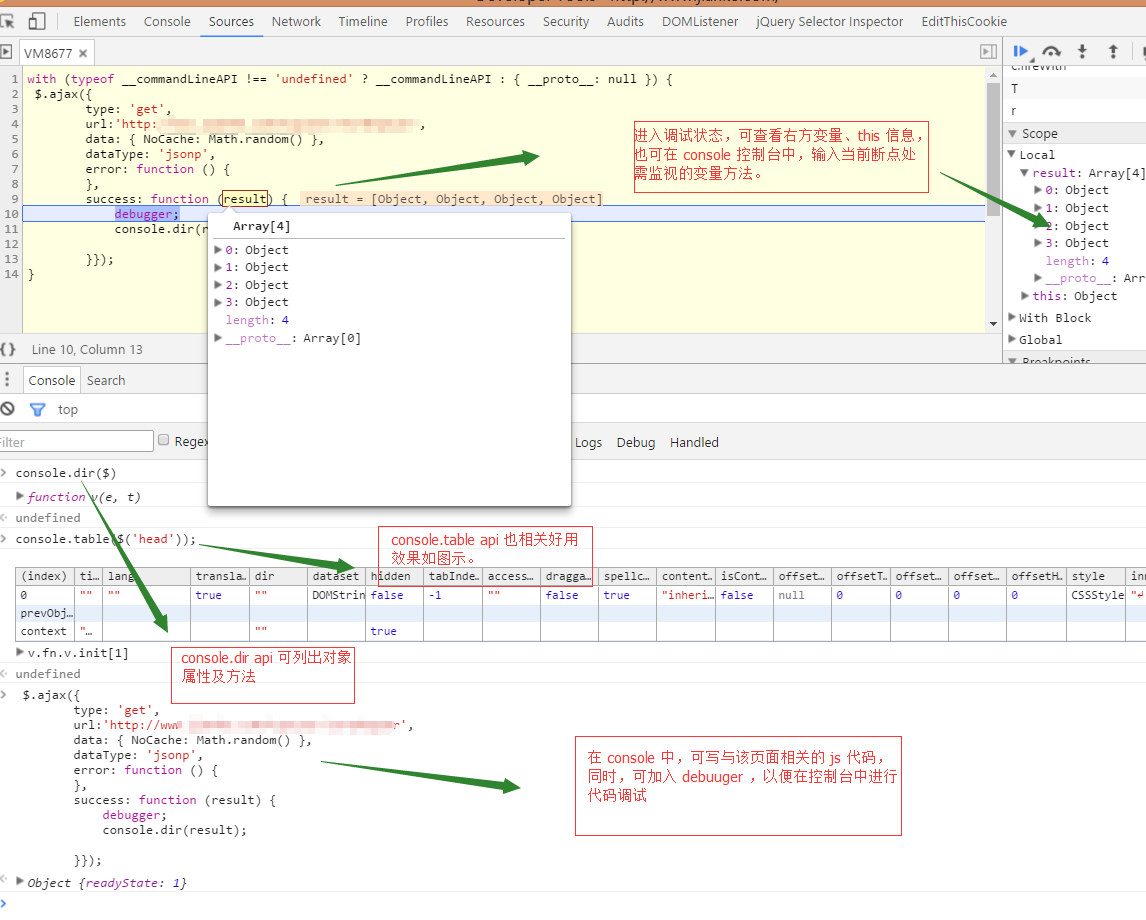Screen dimensions: 1146x920
Task: Open the Profiles tab
Action: click(427, 21)
